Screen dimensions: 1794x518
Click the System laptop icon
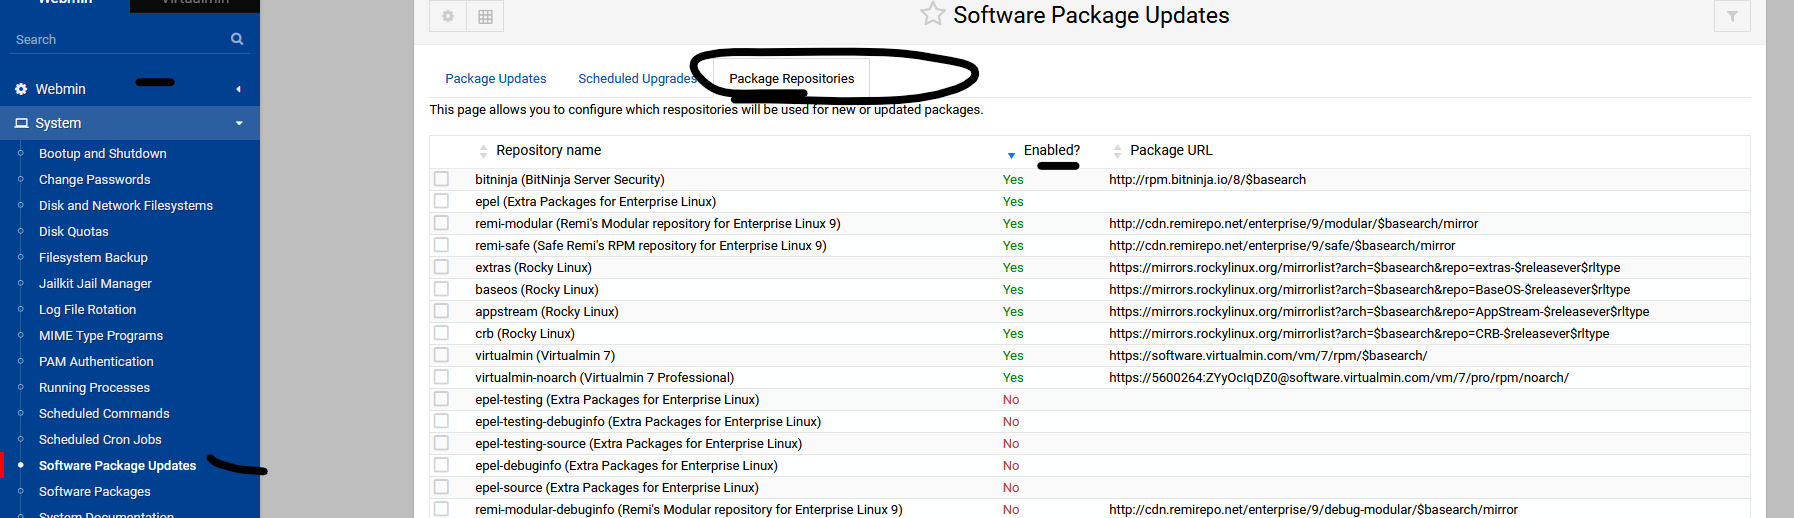click(21, 123)
